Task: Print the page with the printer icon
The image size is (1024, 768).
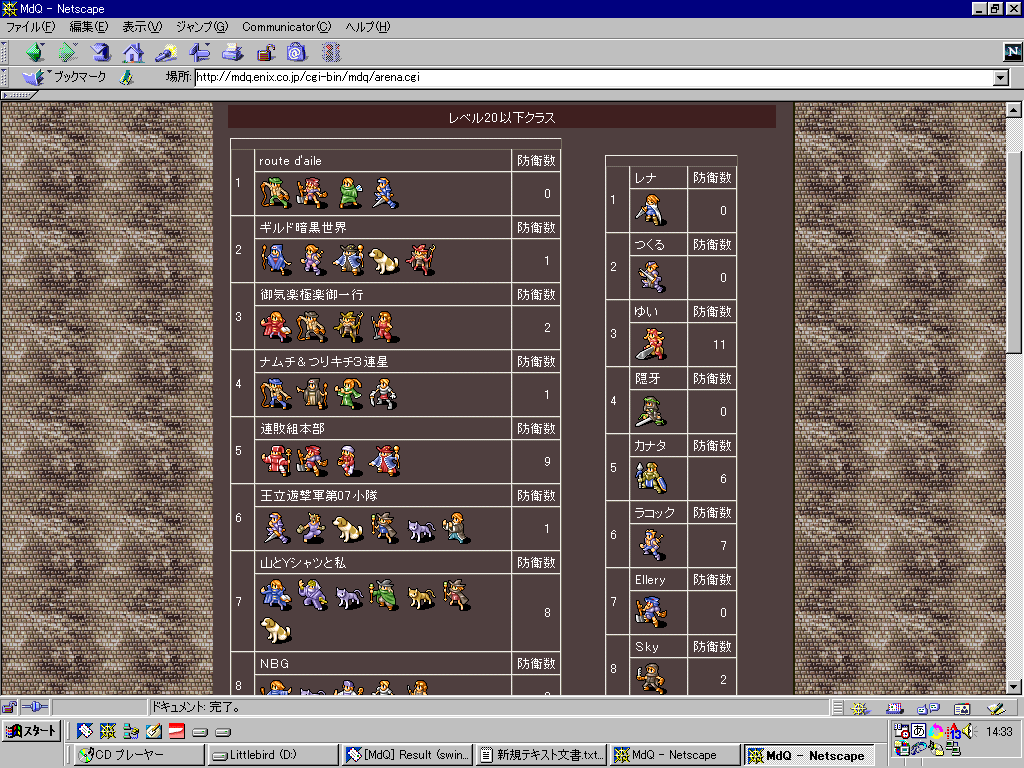Action: [x=232, y=52]
